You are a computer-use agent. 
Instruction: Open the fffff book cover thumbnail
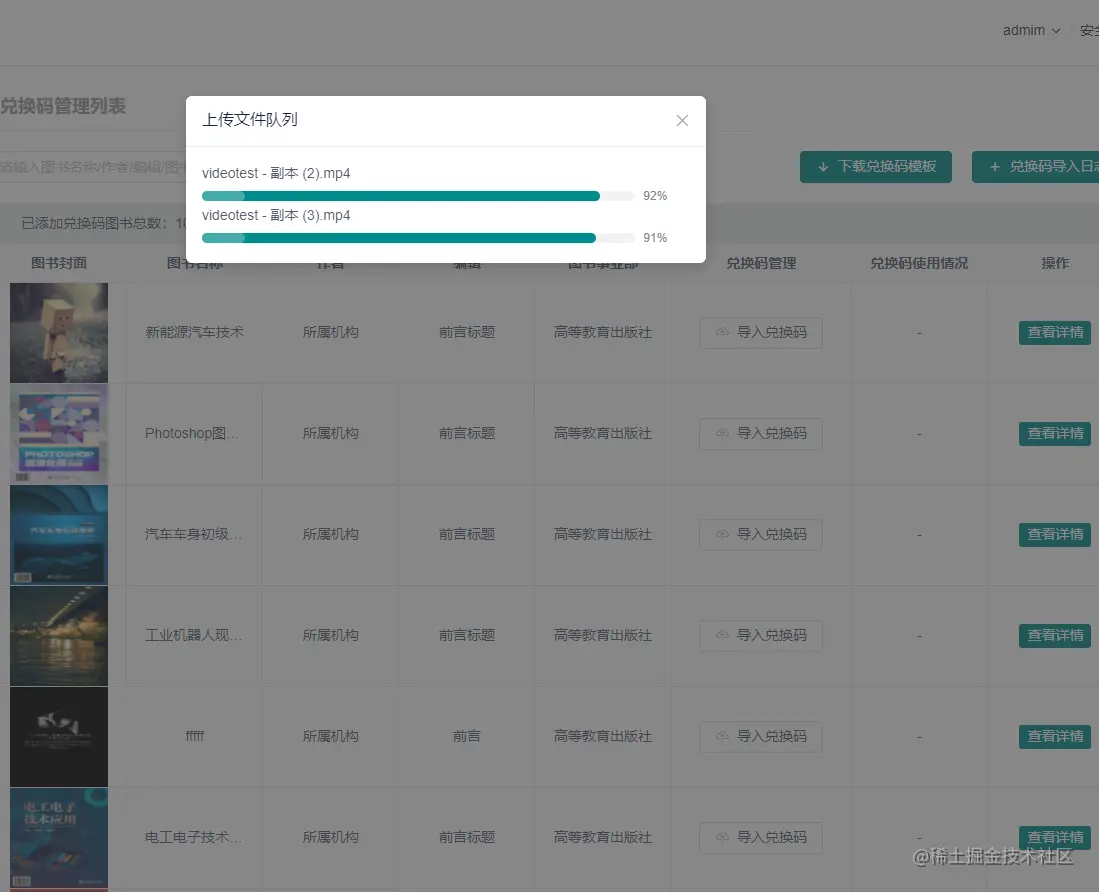click(x=59, y=736)
